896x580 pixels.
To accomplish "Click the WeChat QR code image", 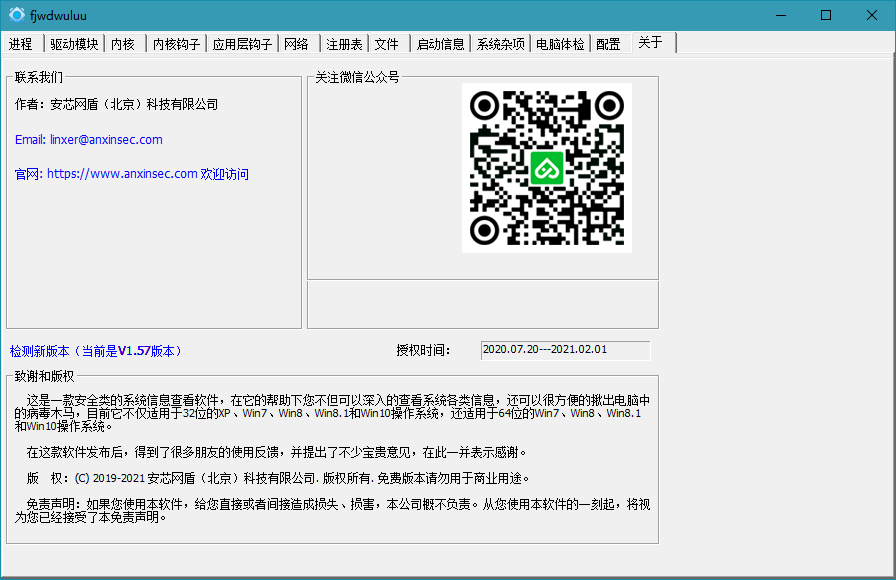I will click(x=546, y=167).
